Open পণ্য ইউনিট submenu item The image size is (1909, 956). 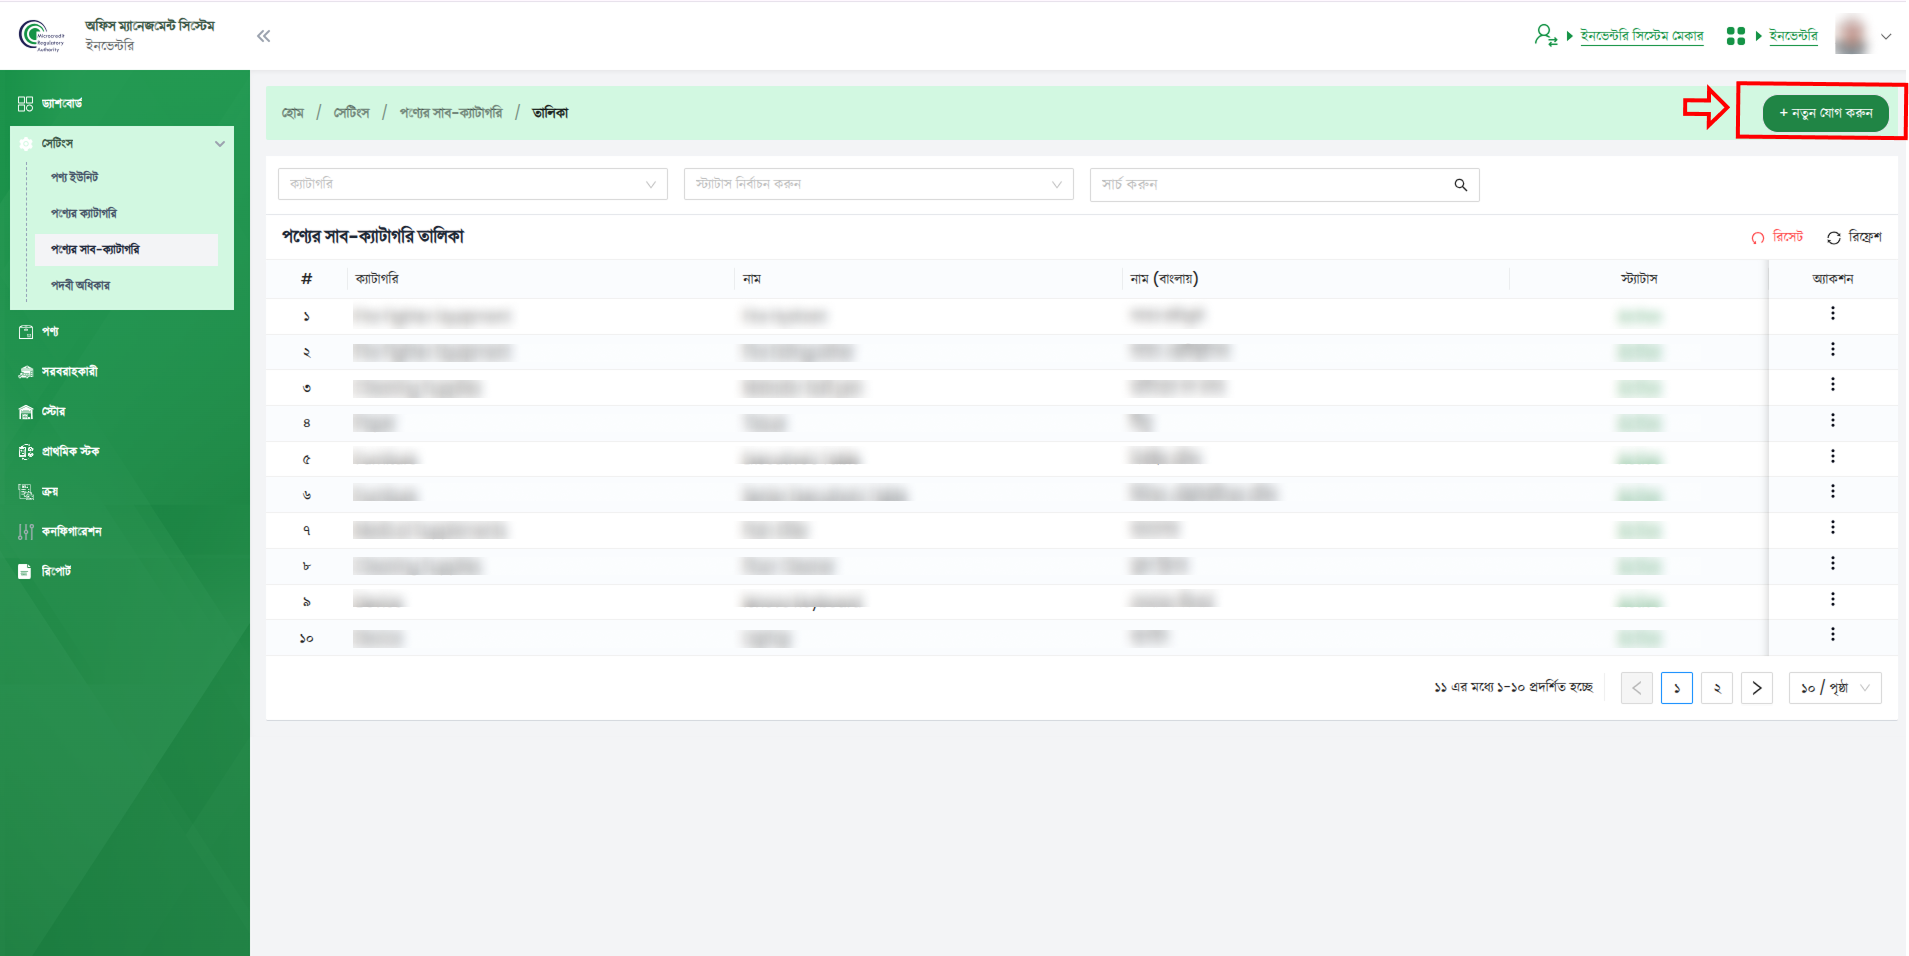point(75,177)
